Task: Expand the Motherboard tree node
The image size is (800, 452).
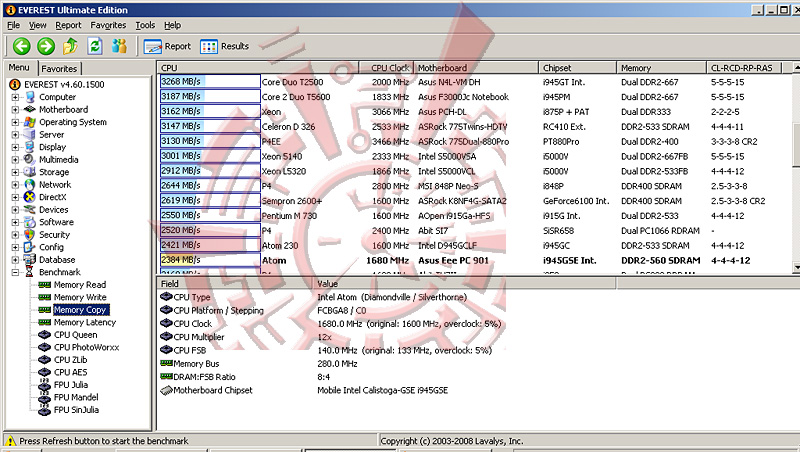Action: coord(15,110)
